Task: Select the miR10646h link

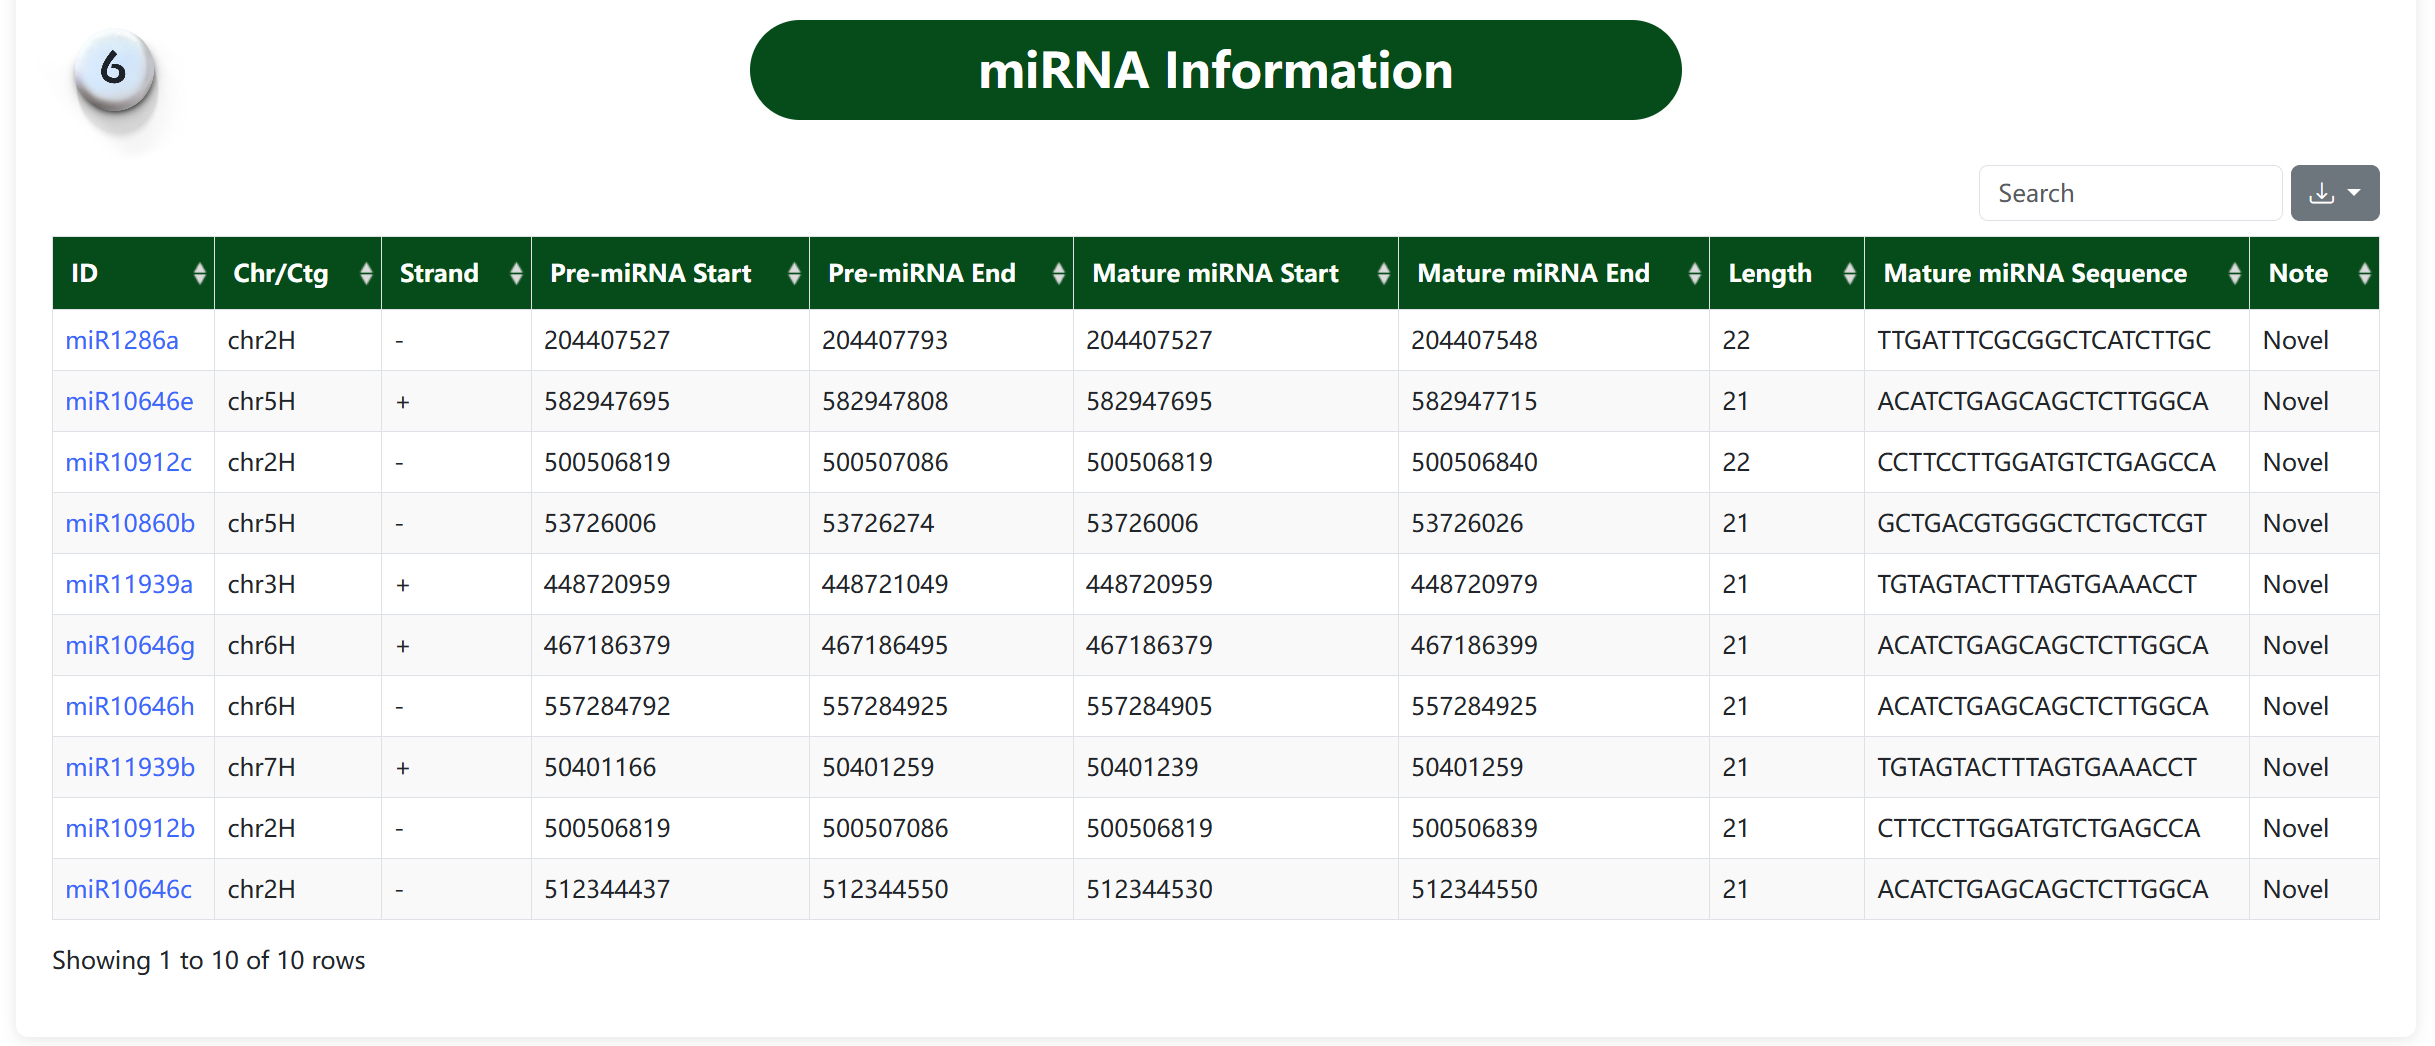Action: click(x=130, y=706)
